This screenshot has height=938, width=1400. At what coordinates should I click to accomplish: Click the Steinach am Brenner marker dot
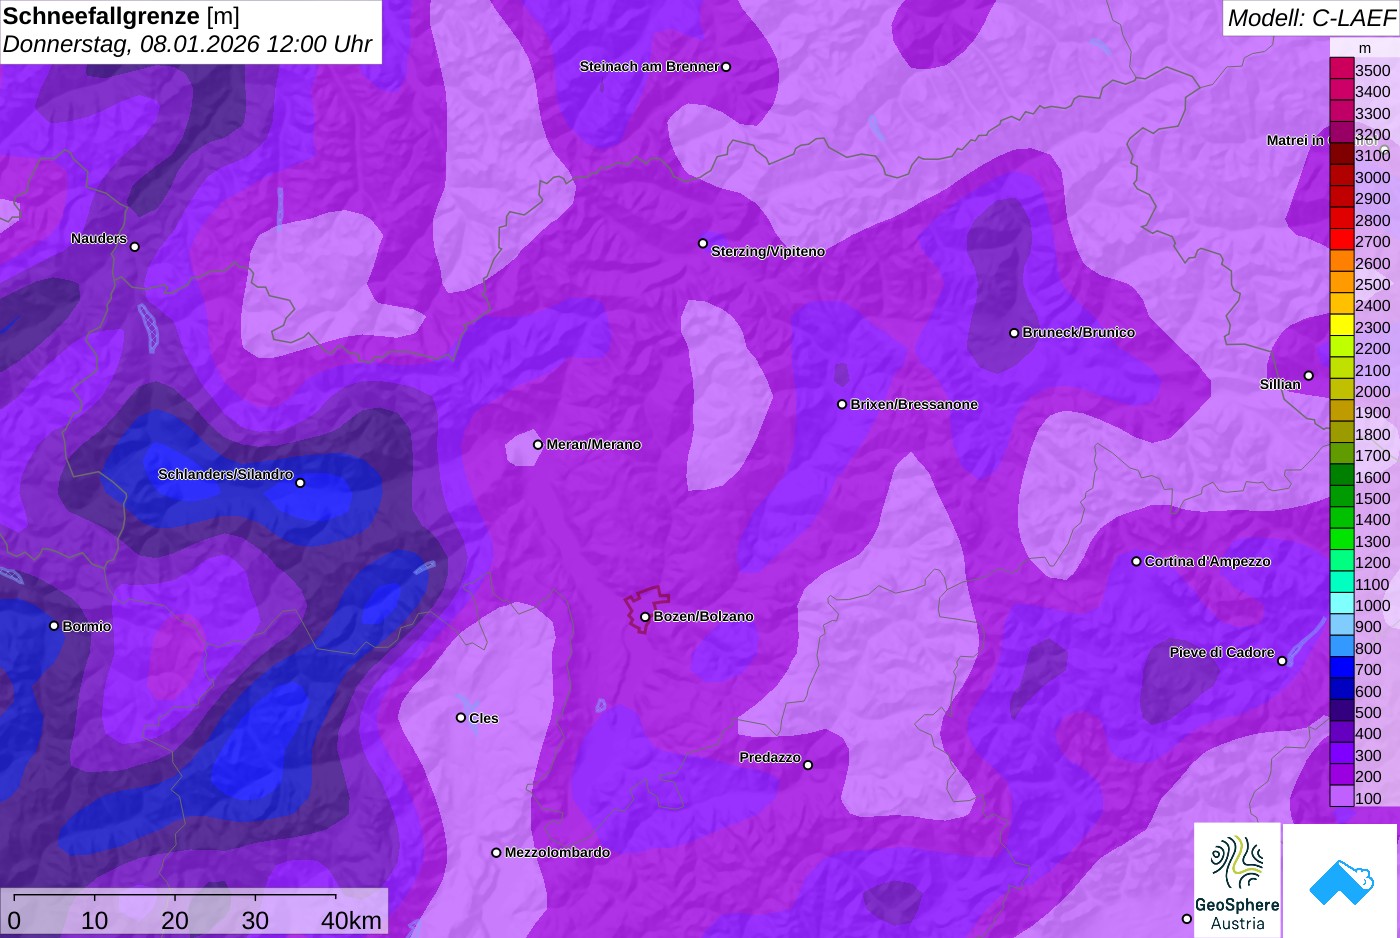726,67
